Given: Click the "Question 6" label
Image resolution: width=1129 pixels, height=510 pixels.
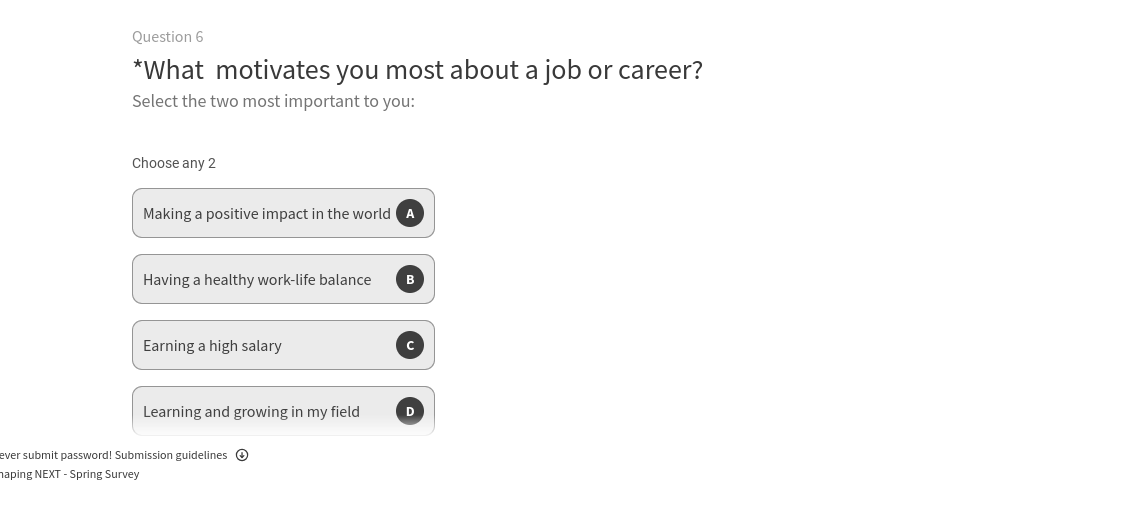Looking at the screenshot, I should coord(167,37).
